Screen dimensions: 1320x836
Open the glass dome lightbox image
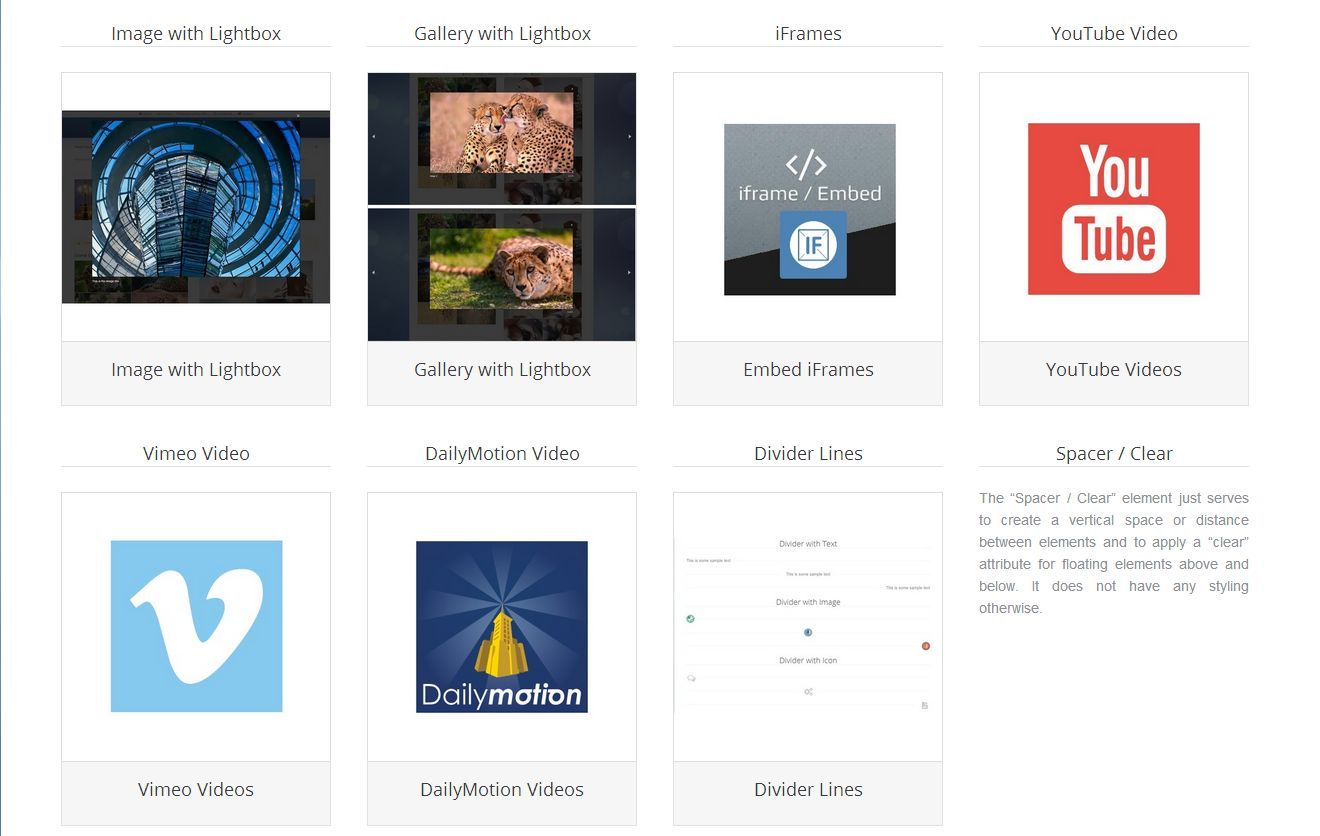[x=196, y=207]
